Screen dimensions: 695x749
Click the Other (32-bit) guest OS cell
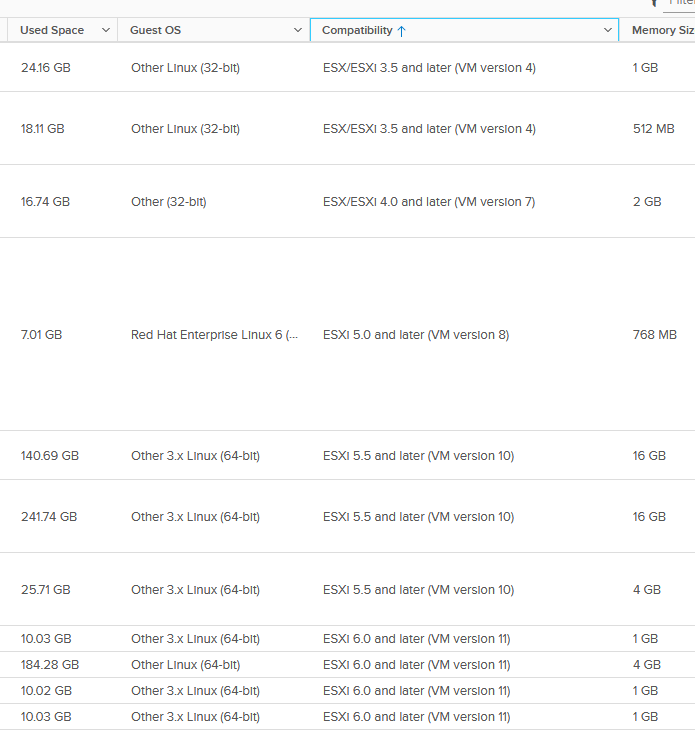(168, 202)
